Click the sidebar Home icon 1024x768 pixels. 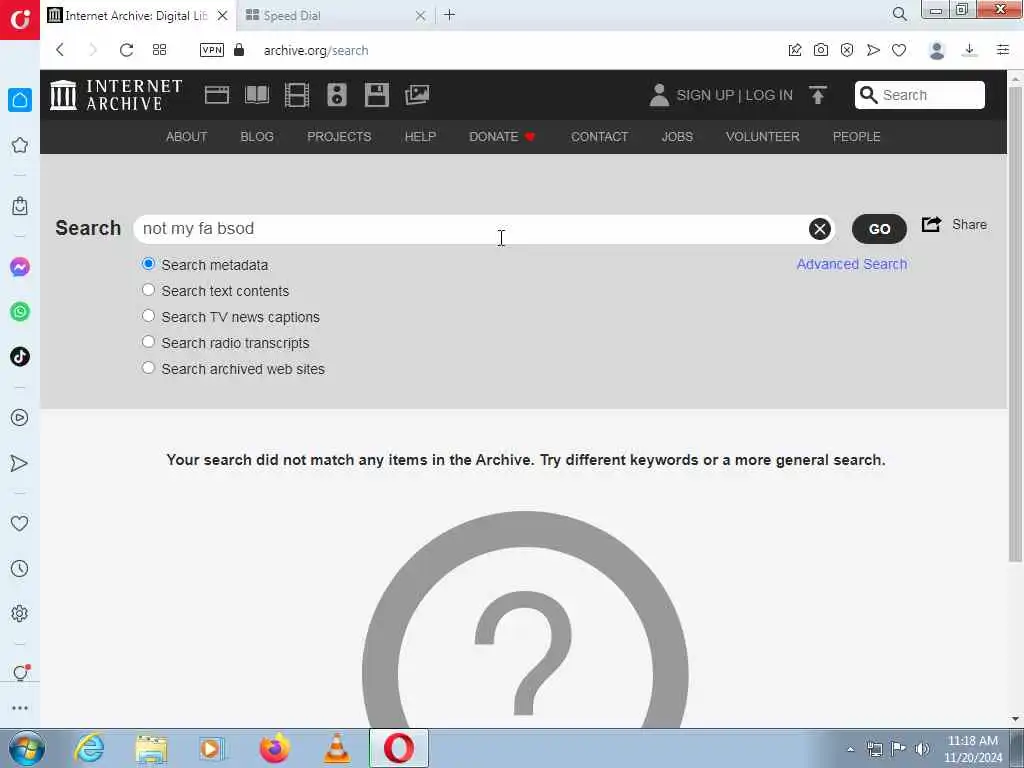pyautogui.click(x=20, y=100)
